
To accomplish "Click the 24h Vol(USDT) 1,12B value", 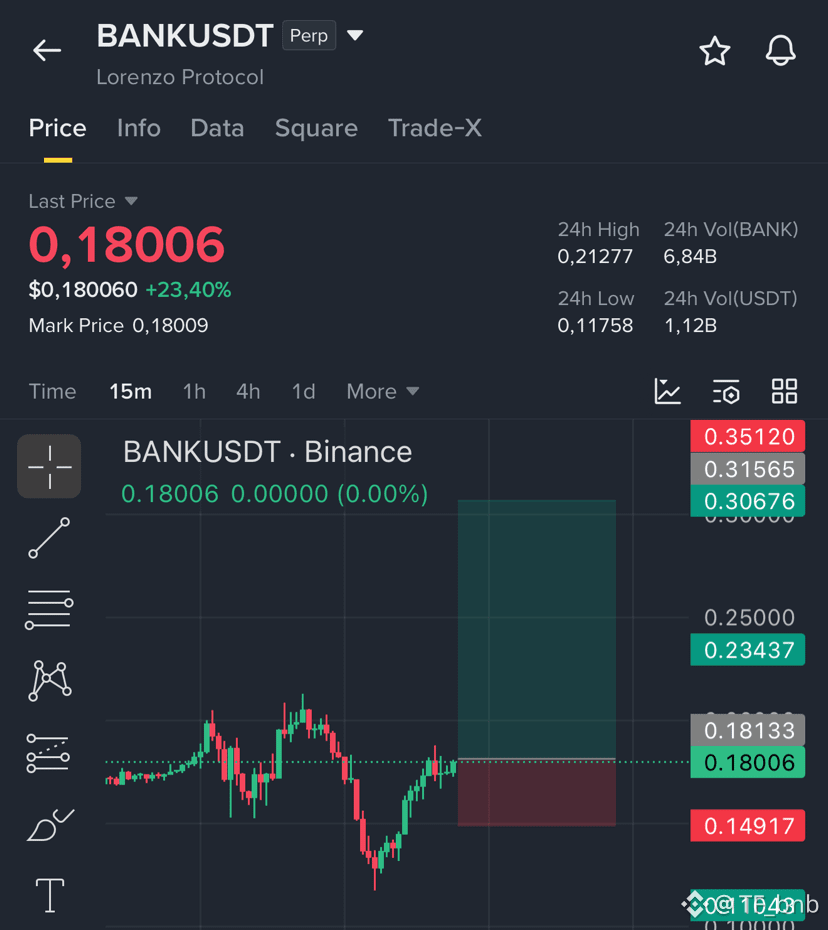I will pos(690,326).
